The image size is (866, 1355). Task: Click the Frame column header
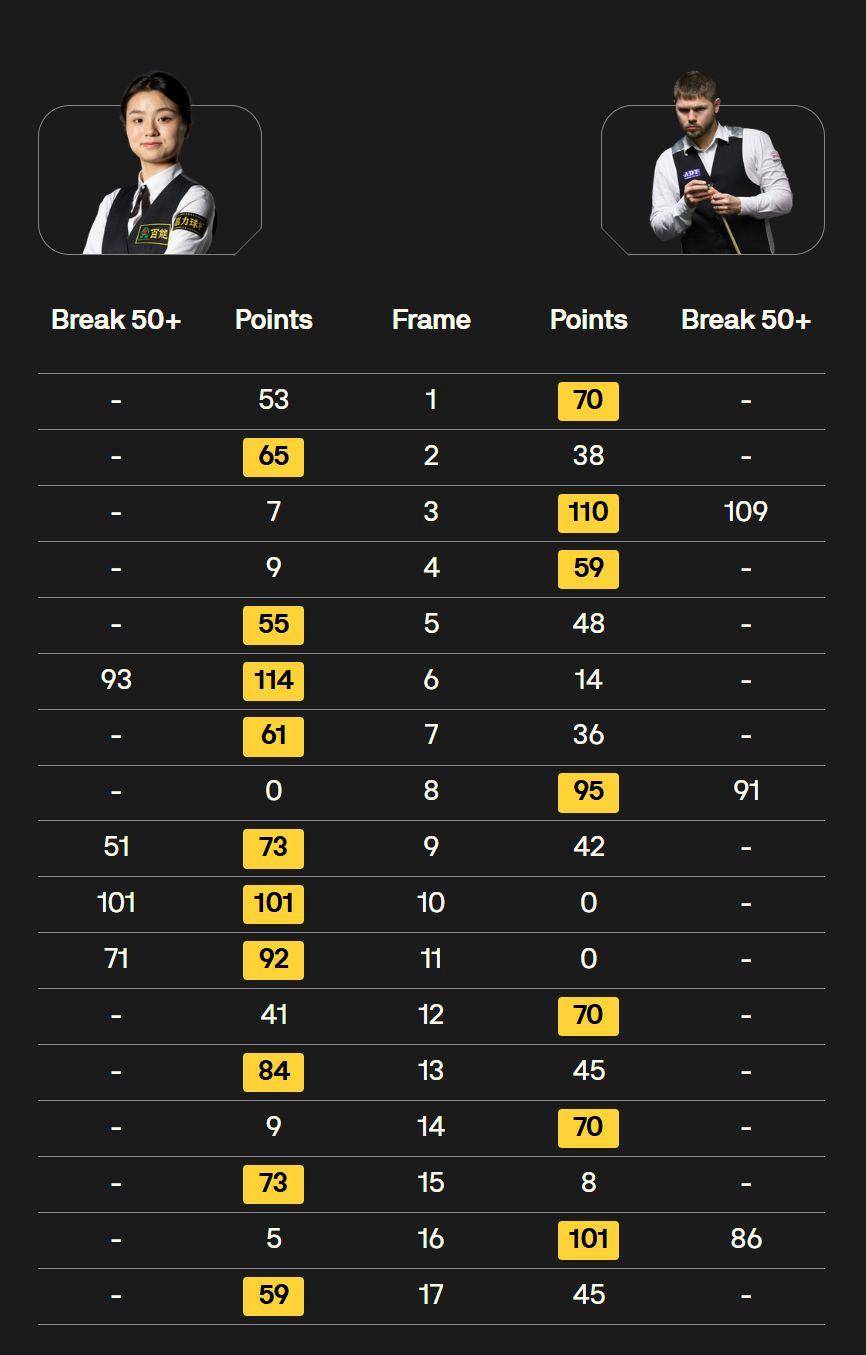tap(431, 320)
